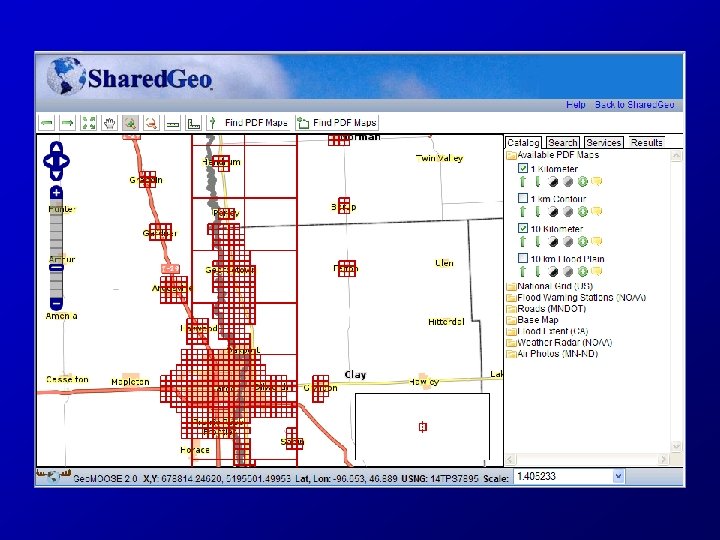Expand the Roads (MNDOT) folder

(511, 309)
